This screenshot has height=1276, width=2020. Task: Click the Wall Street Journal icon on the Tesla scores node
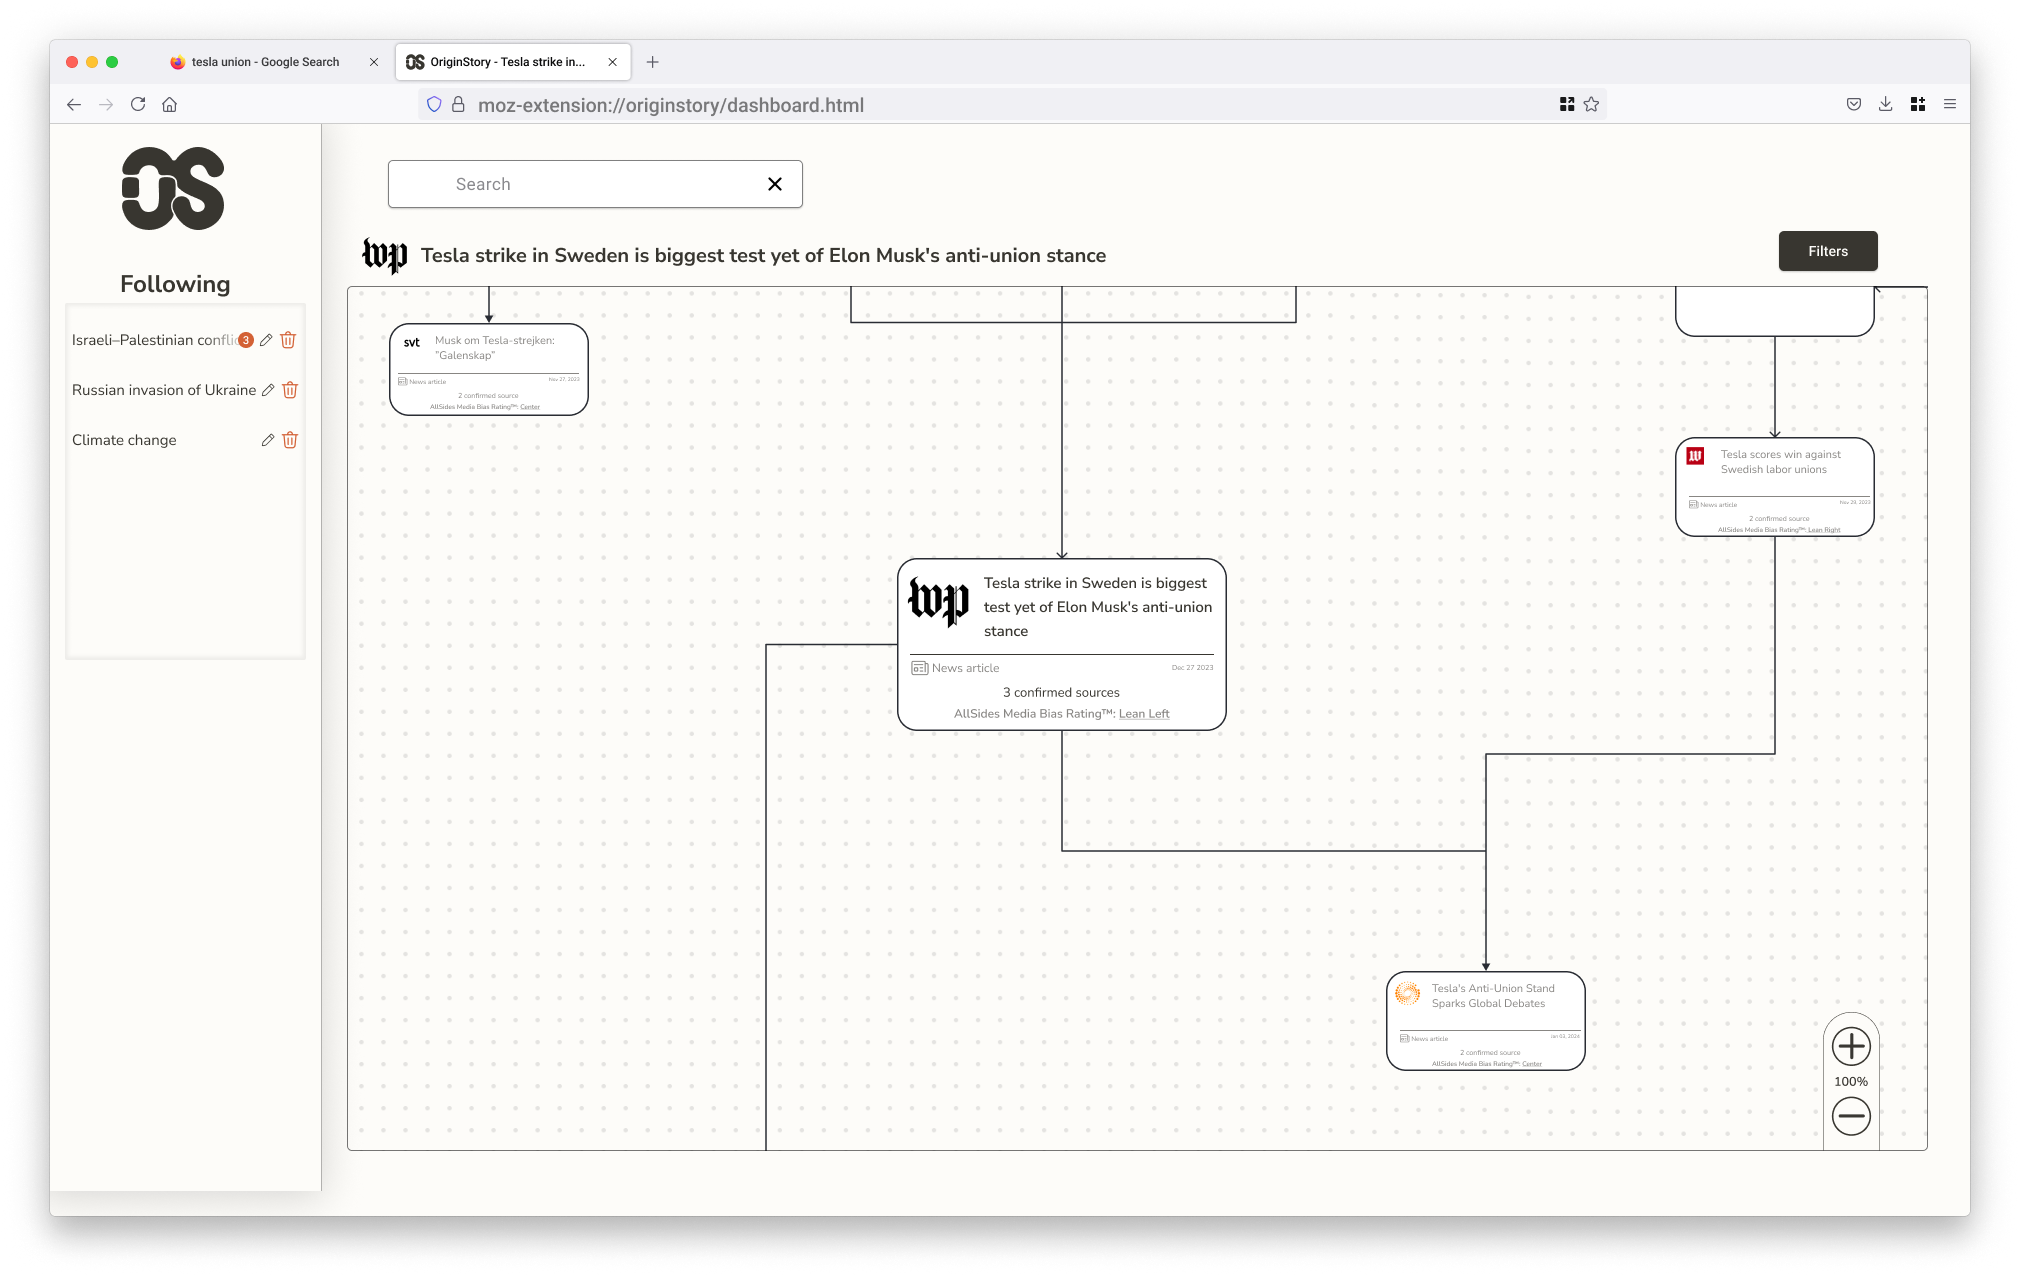(1696, 455)
